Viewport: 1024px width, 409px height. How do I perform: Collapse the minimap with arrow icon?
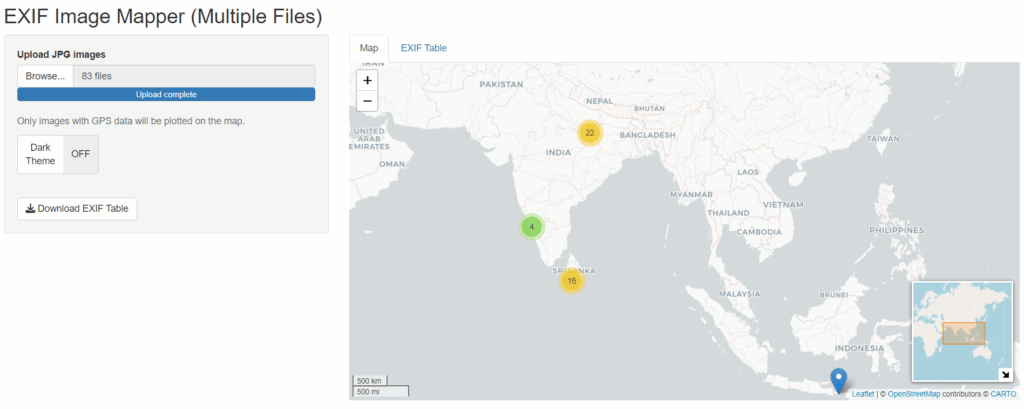1004,375
